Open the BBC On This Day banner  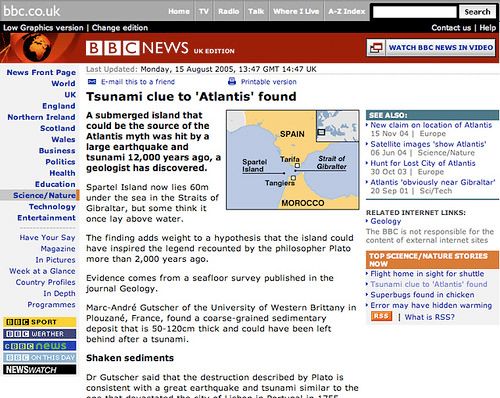40,358
